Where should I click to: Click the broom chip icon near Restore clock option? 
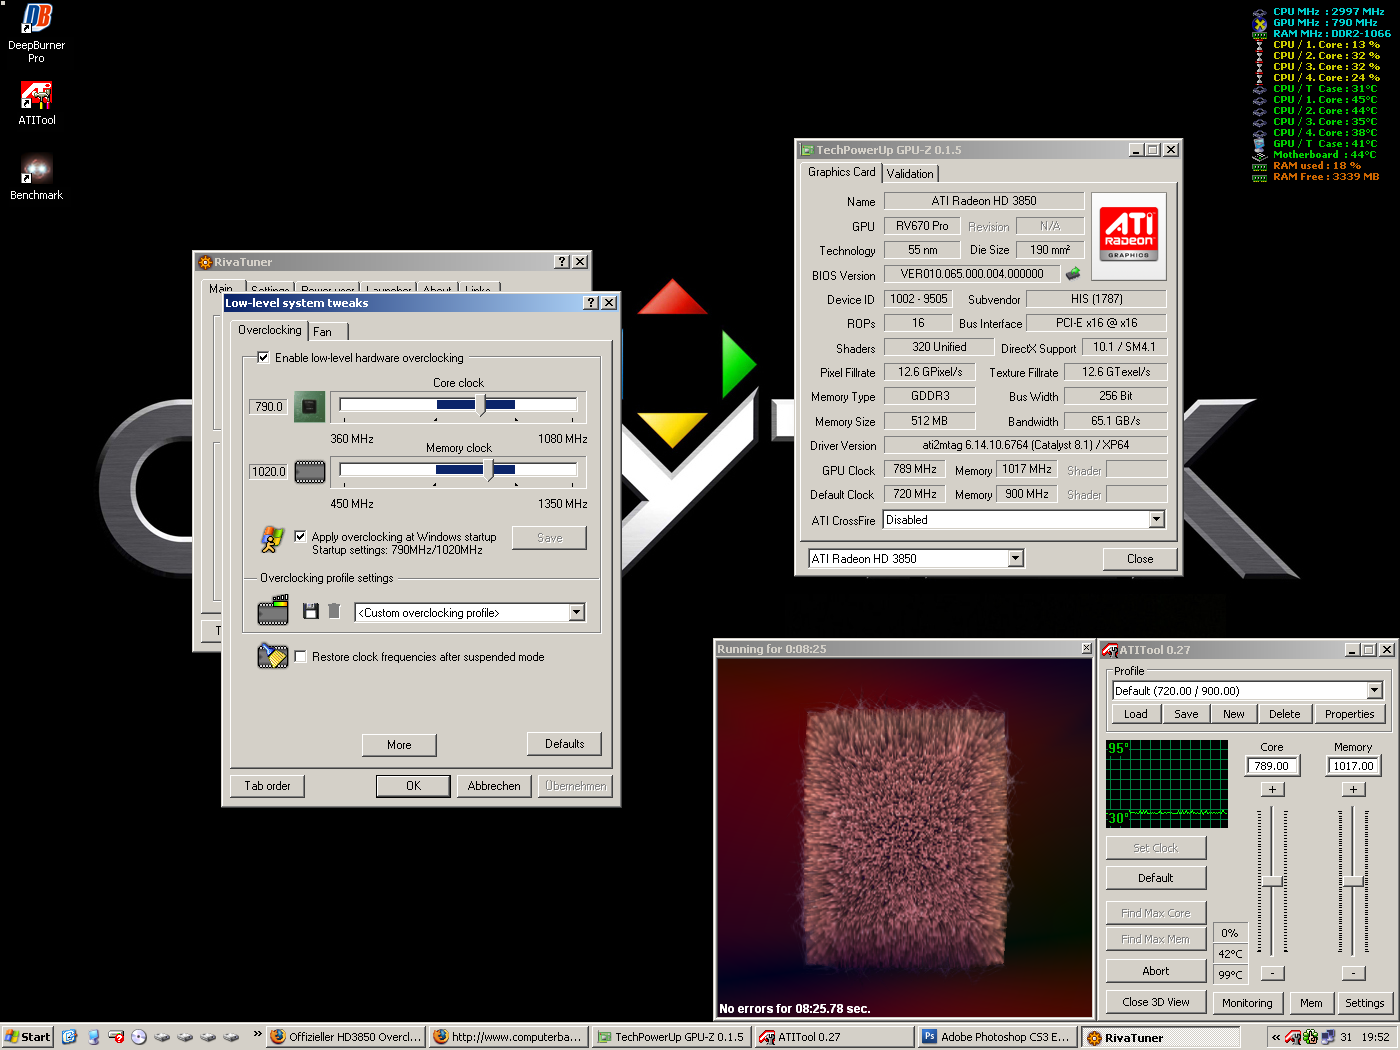(x=272, y=656)
